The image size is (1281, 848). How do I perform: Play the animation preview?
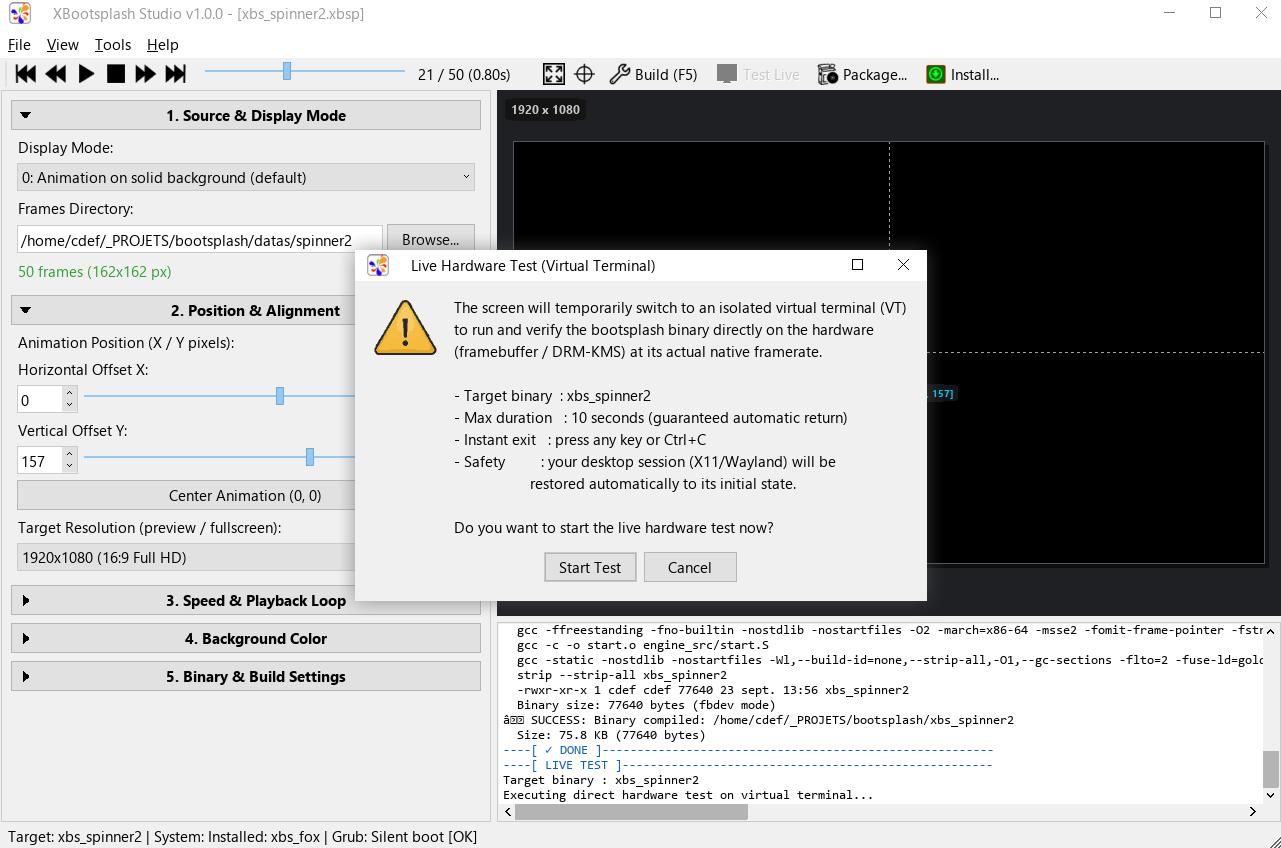(86, 74)
